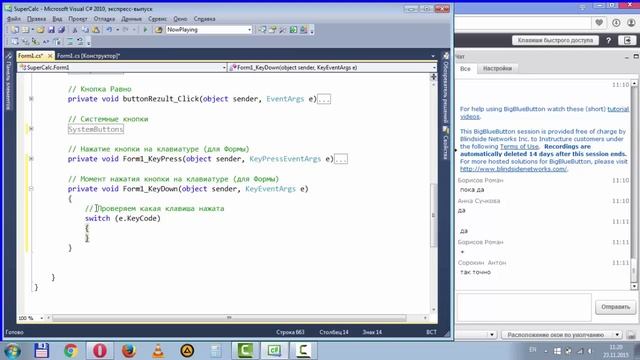Viewport: 640px width, 360px height.
Task: Click the chat message input field
Action: click(524, 307)
